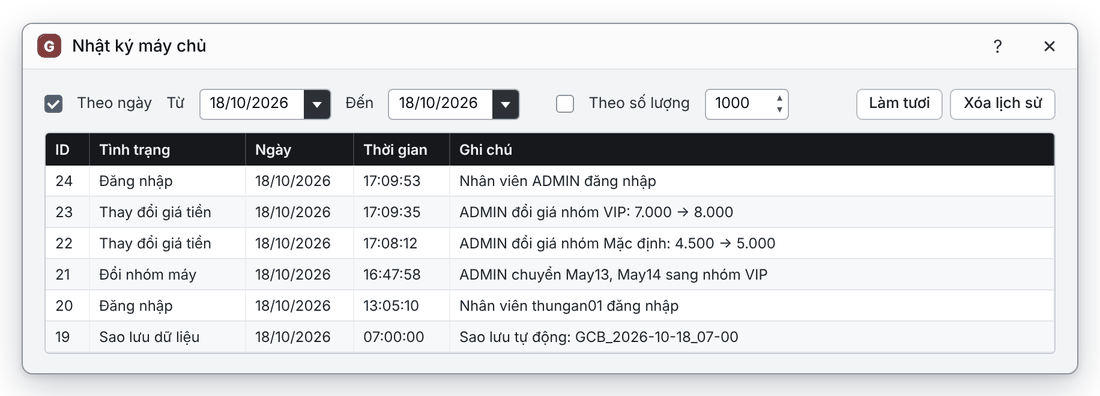Click the G app logo icon
Image resolution: width=1100 pixels, height=396 pixels.
pos(48,46)
